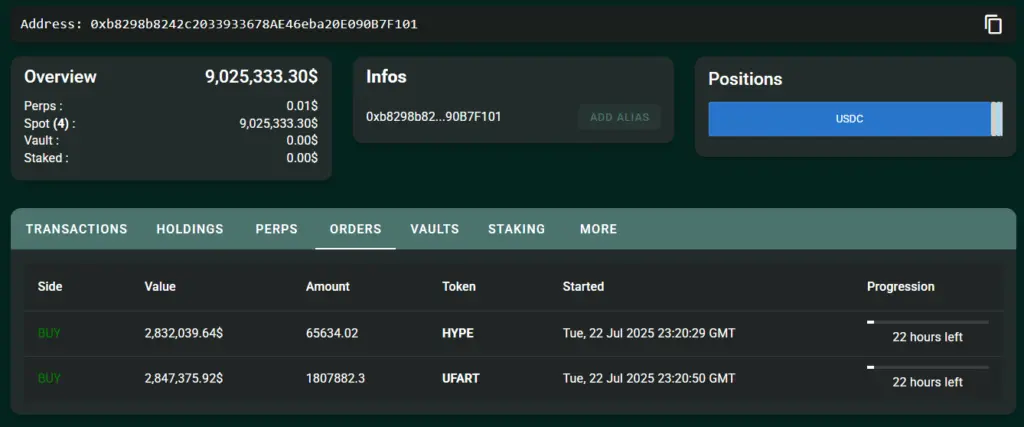The height and width of the screenshot is (427, 1024).
Task: Go to the VAULTS tab
Action: [435, 229]
